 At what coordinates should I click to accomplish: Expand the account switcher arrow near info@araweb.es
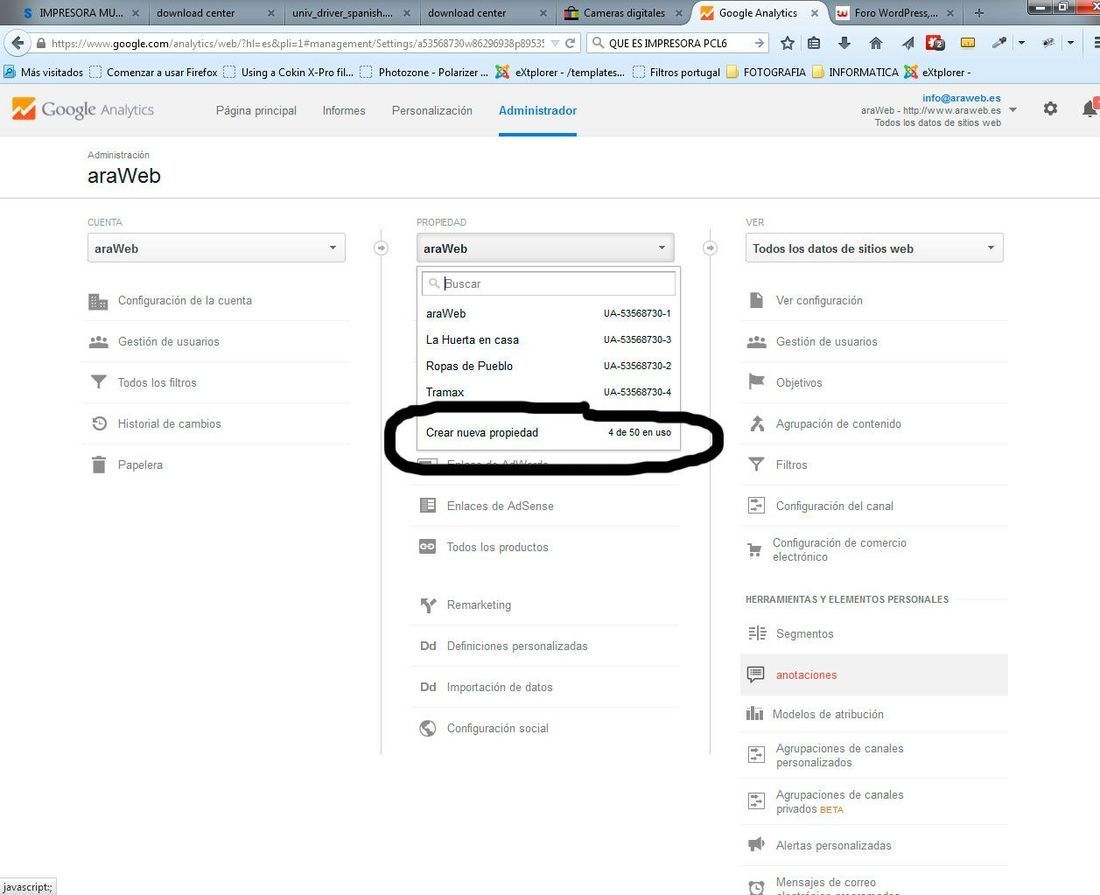click(x=1013, y=110)
